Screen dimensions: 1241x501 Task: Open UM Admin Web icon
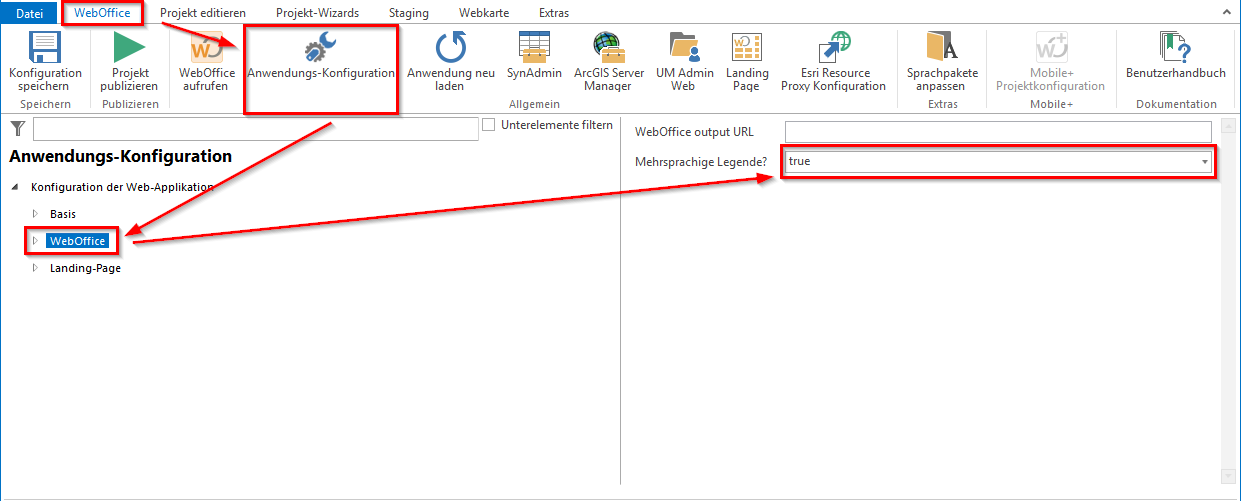[684, 47]
